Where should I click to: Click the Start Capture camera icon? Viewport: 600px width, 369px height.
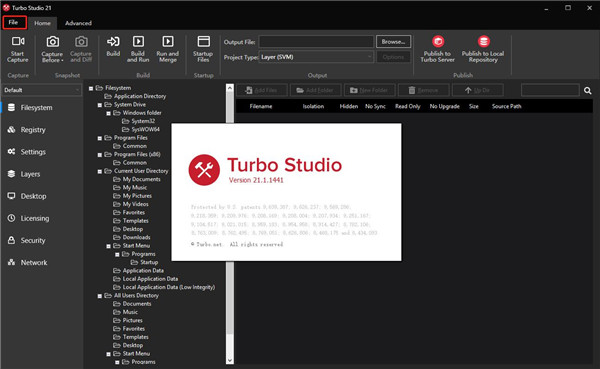[18, 41]
